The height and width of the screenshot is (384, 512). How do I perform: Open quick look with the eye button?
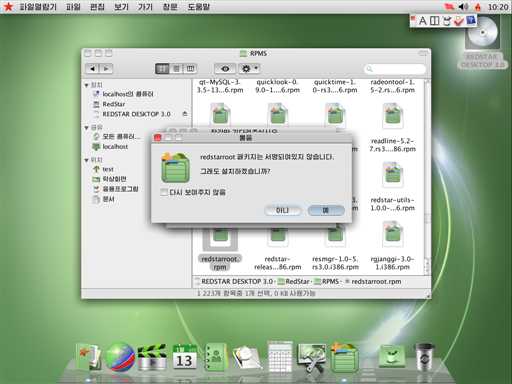[225, 69]
